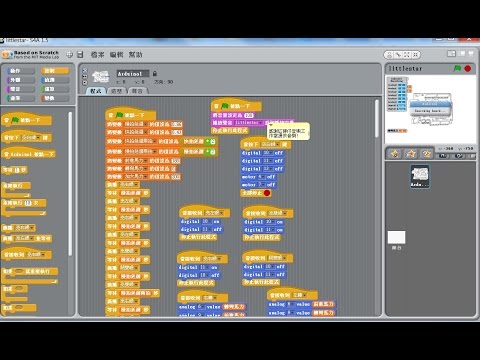Click the scripts area vertical scrollbar
480x360 pixels.
pyautogui.click(x=377, y=118)
